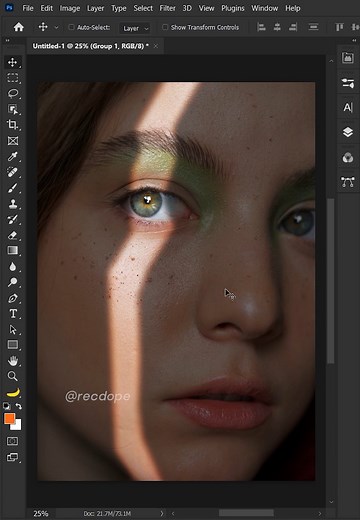Click the orange foreground color swatch
Viewport: 360px width, 520px height.
point(9,418)
